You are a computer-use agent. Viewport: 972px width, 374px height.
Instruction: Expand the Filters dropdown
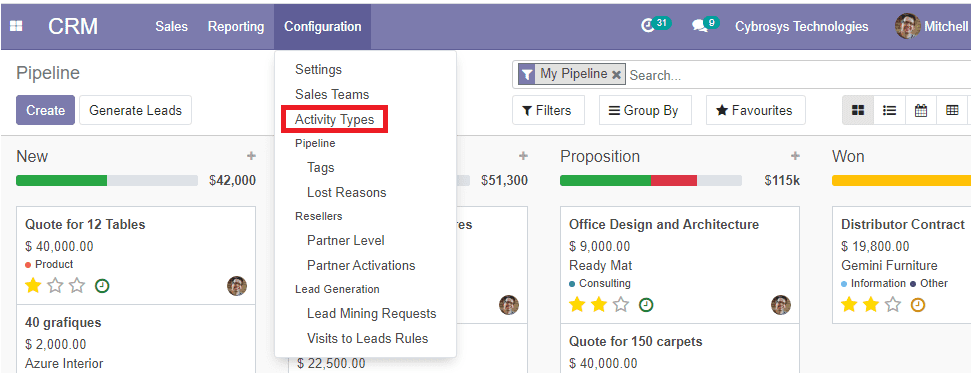(x=548, y=110)
